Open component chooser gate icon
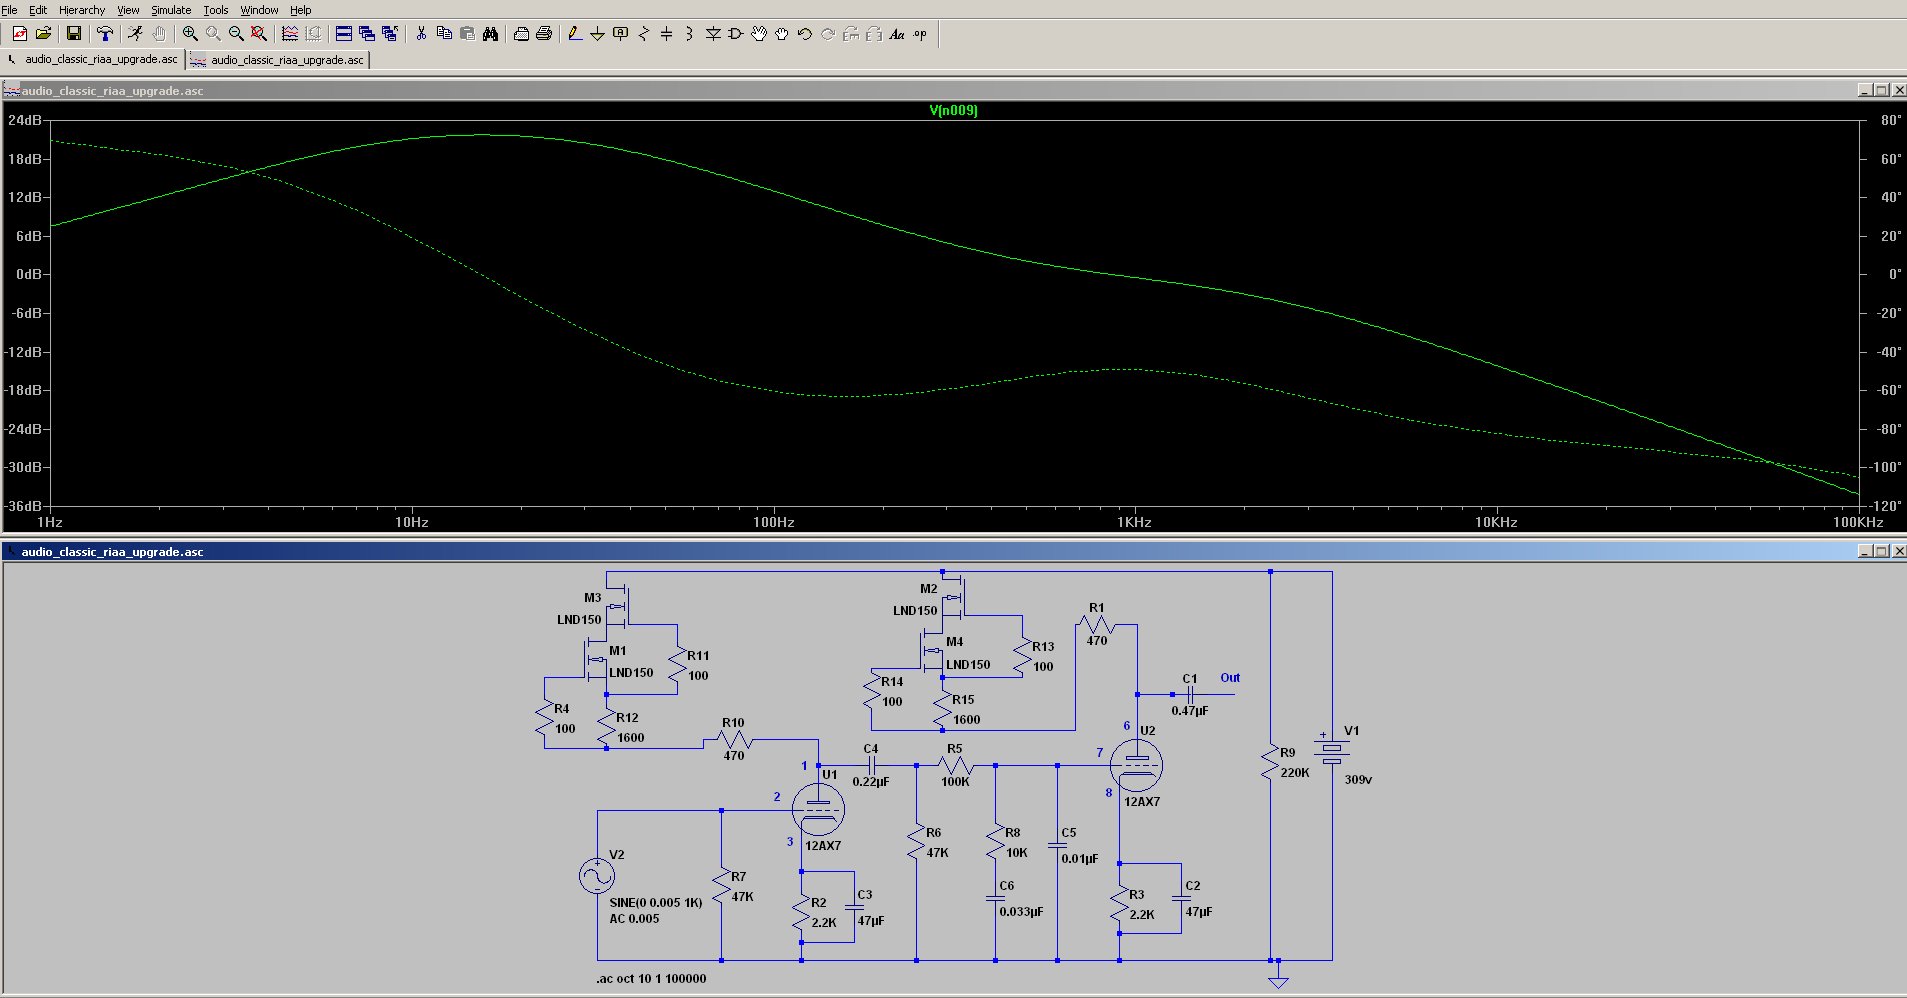 (x=736, y=34)
